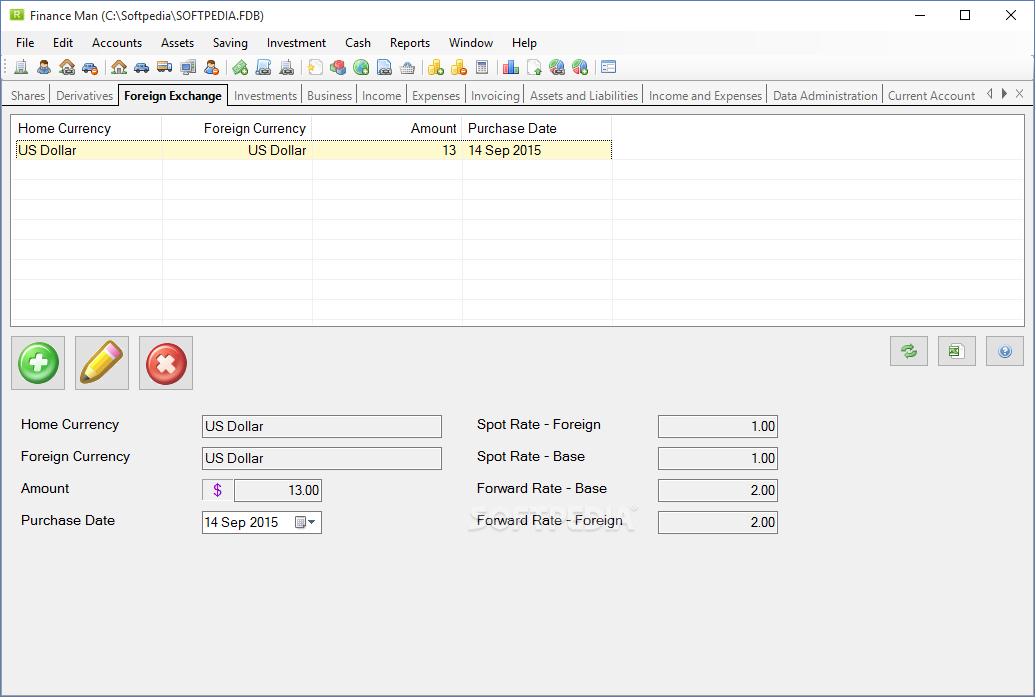Click the green money with plus icon

point(240,67)
